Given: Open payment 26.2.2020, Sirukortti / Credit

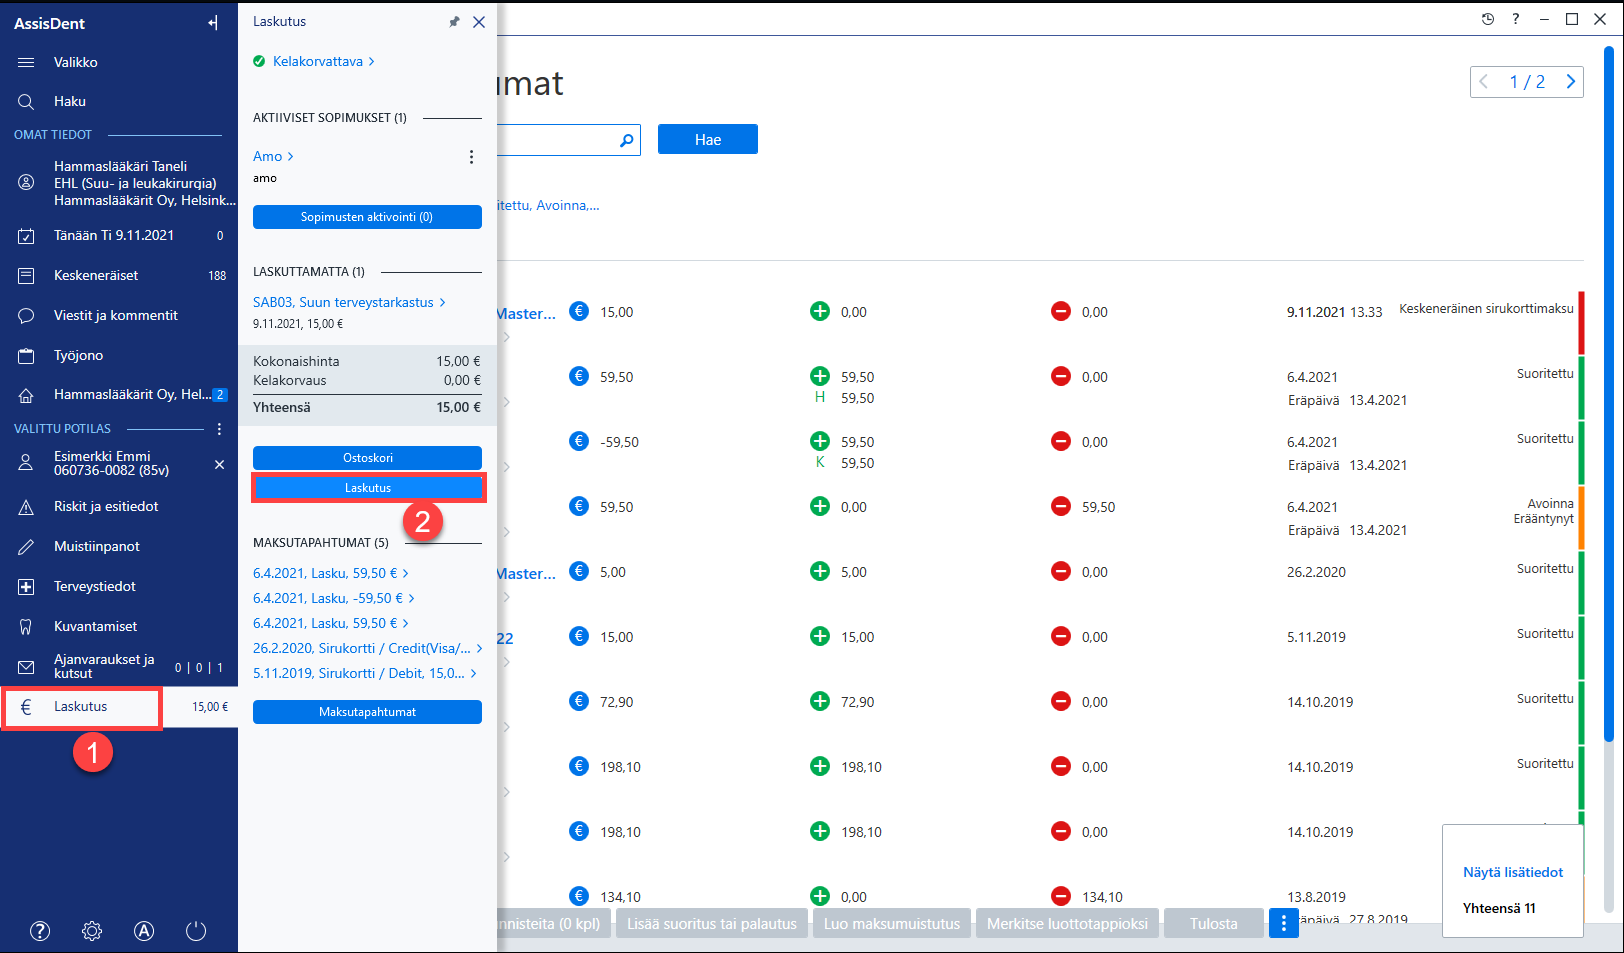Looking at the screenshot, I should (x=367, y=648).
